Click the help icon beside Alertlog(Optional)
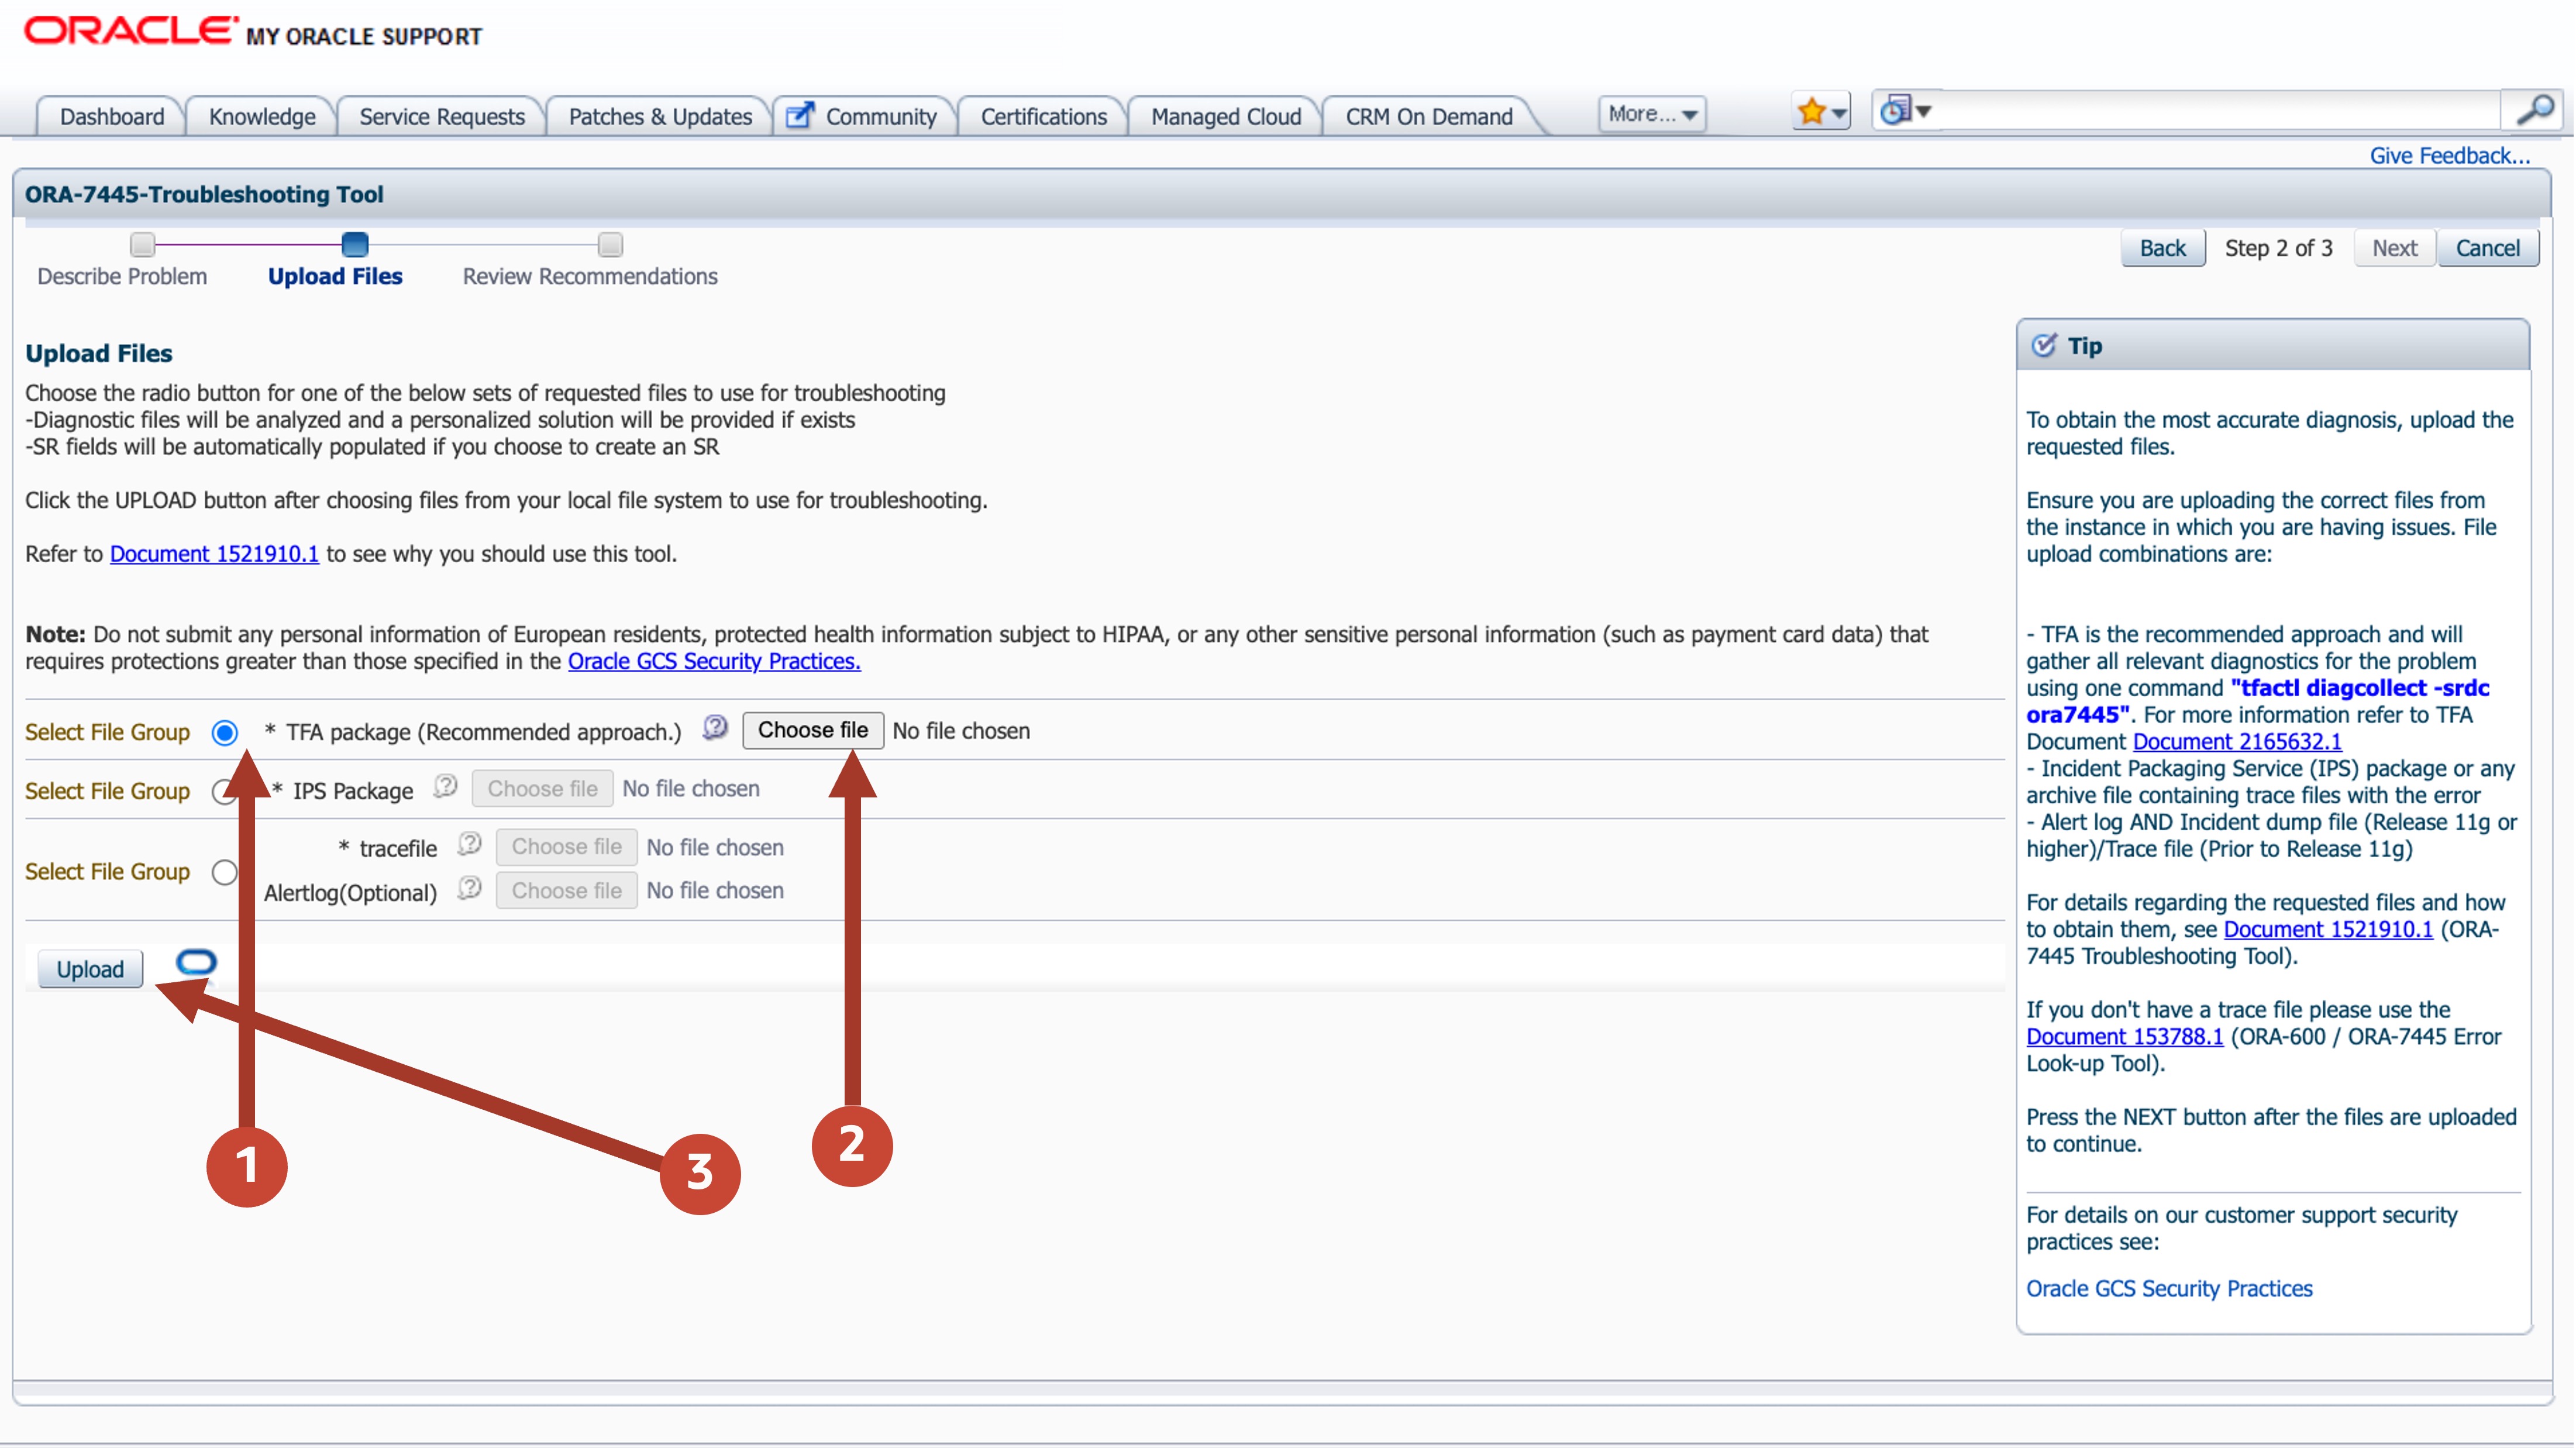Viewport: 2576px width, 1448px height. (x=468, y=888)
